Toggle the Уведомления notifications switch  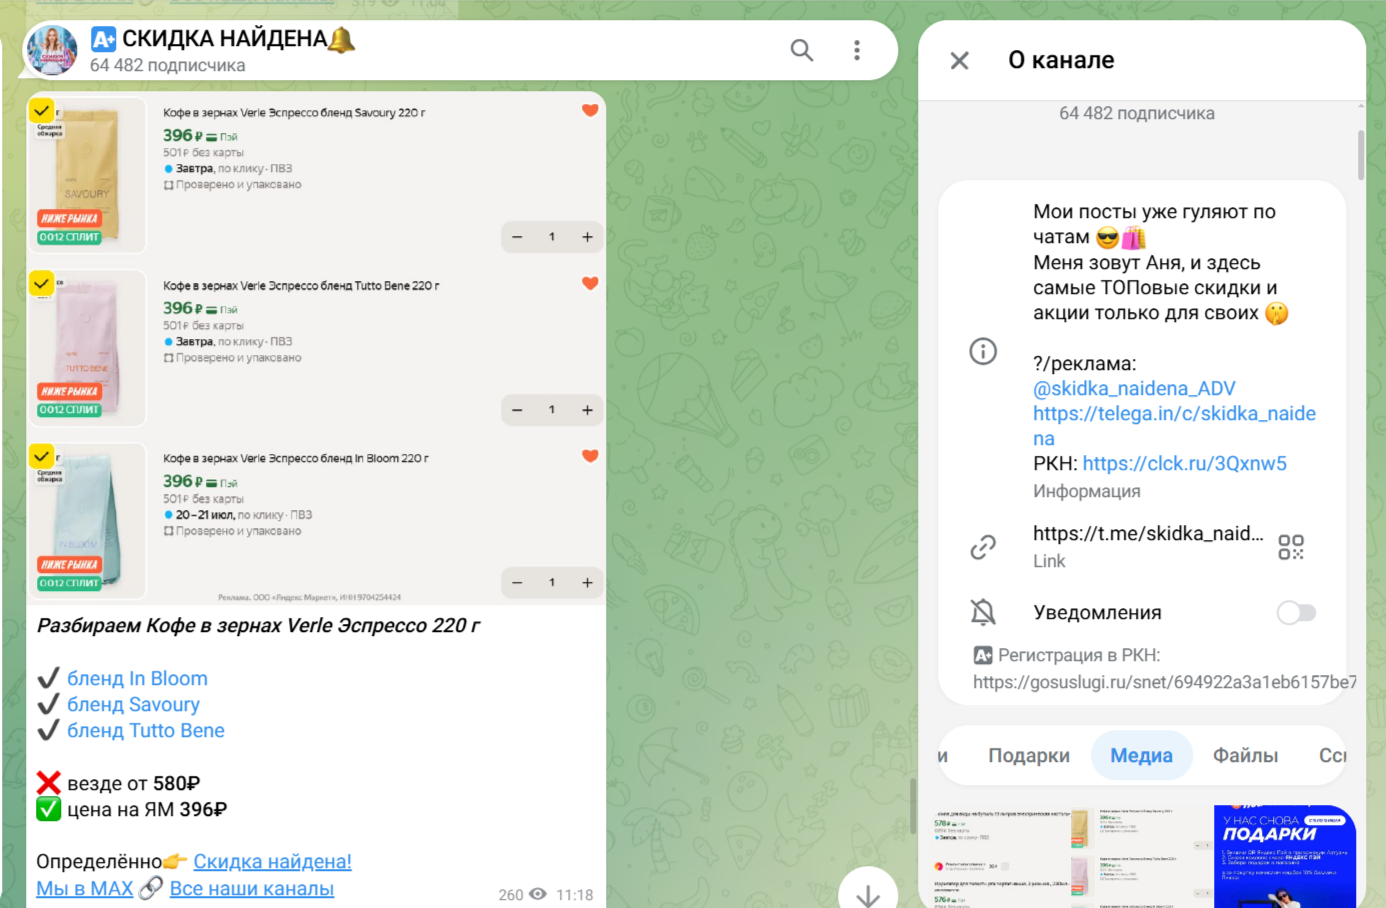pos(1296,612)
